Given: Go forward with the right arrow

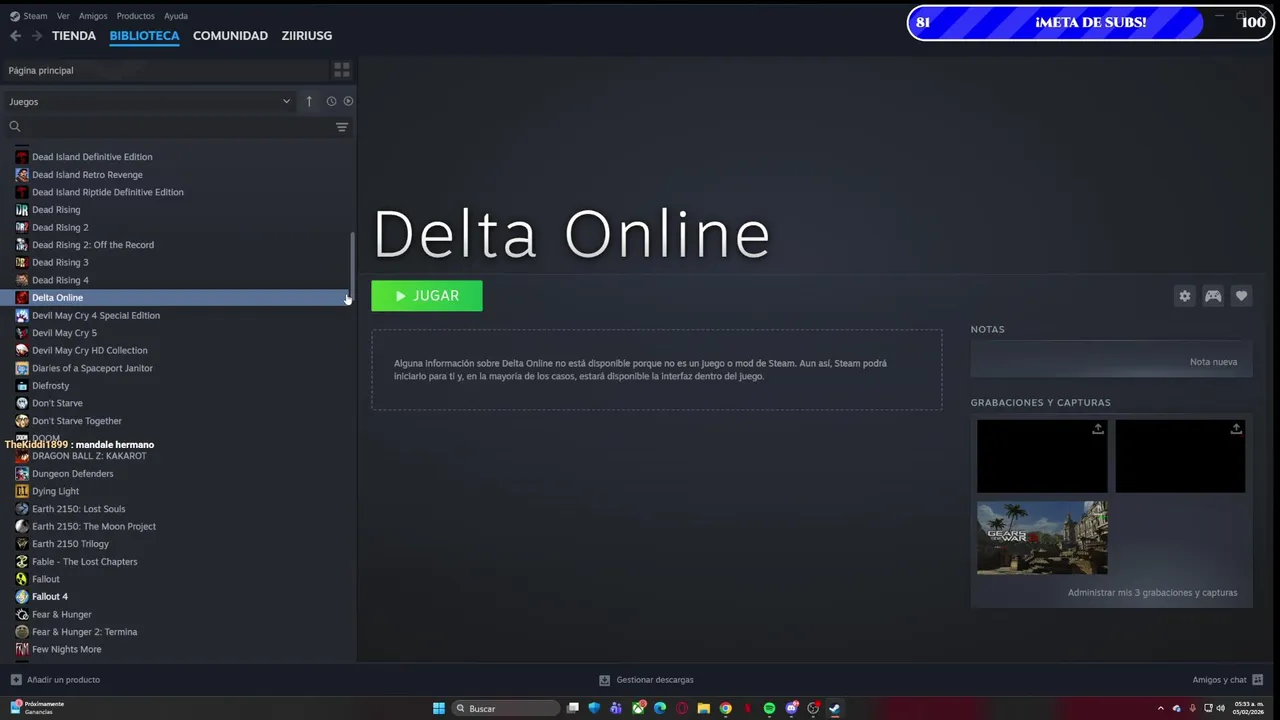Looking at the screenshot, I should pos(37,36).
